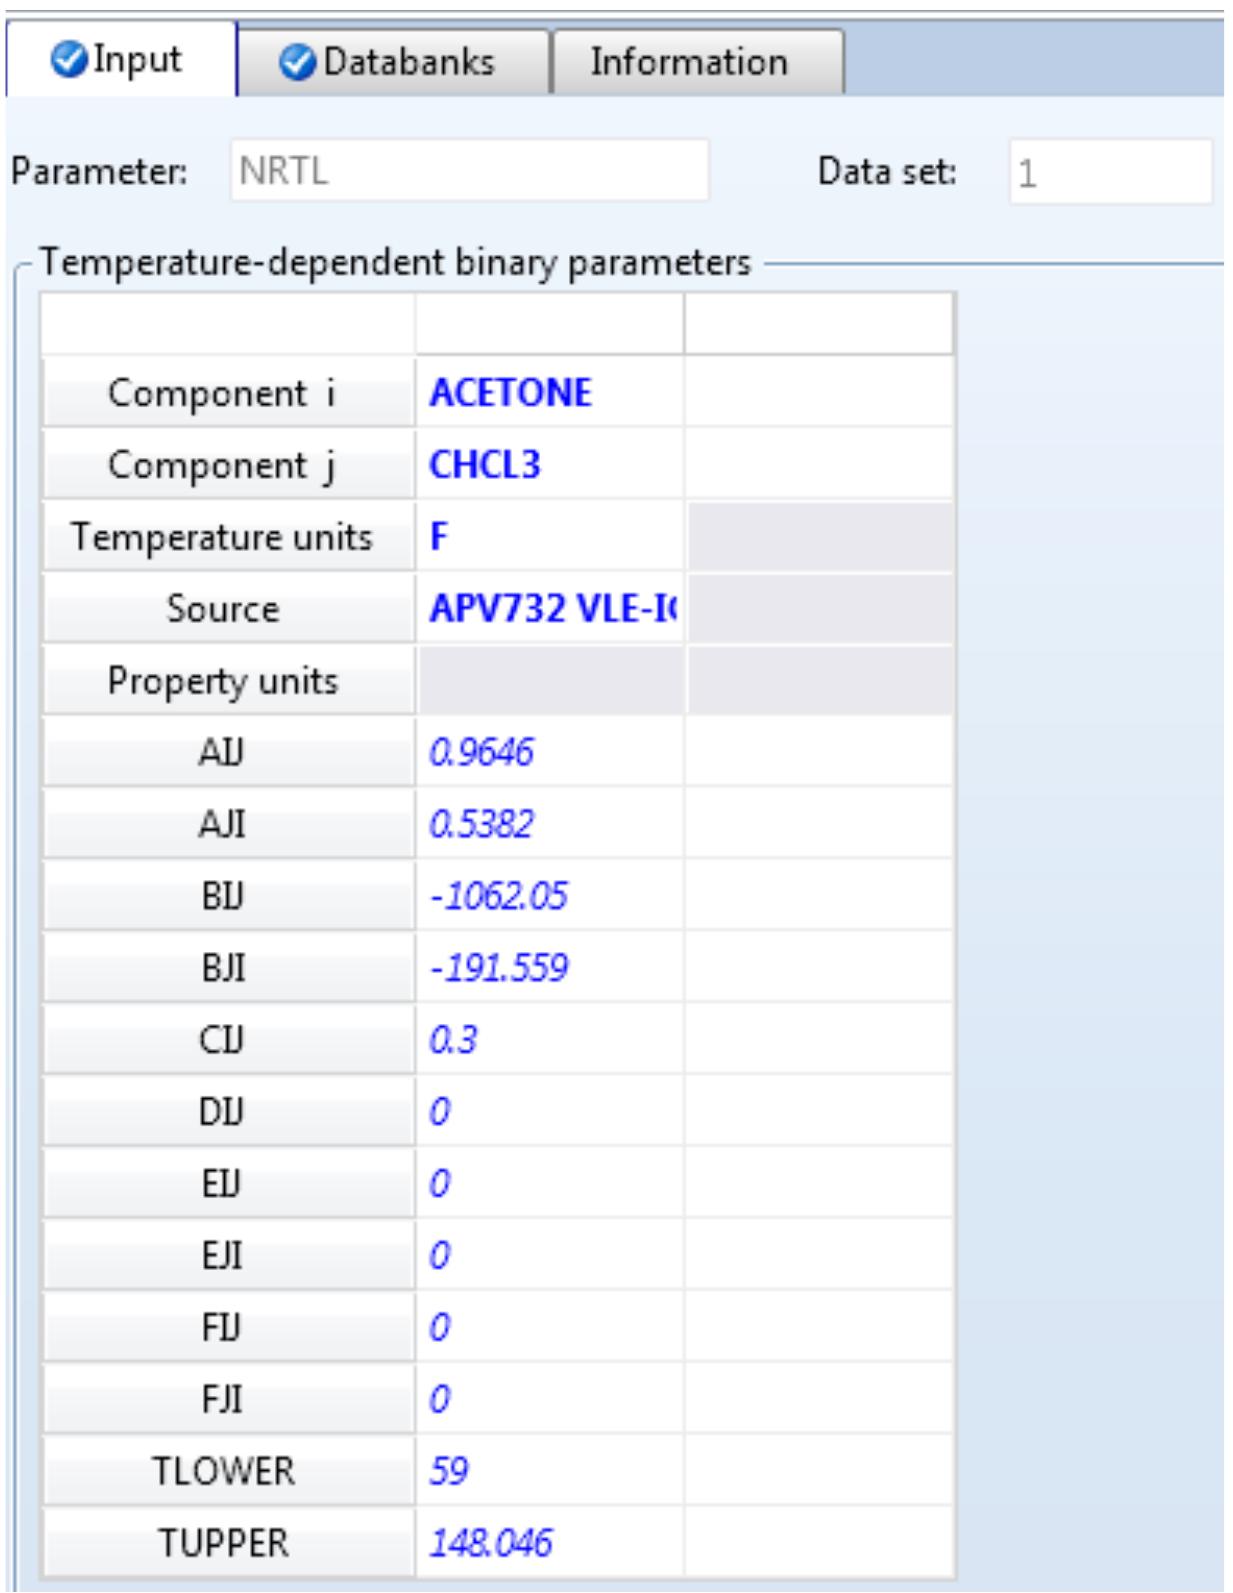1233x1593 pixels.
Task: Click the temperature units value F
Action: tap(549, 537)
